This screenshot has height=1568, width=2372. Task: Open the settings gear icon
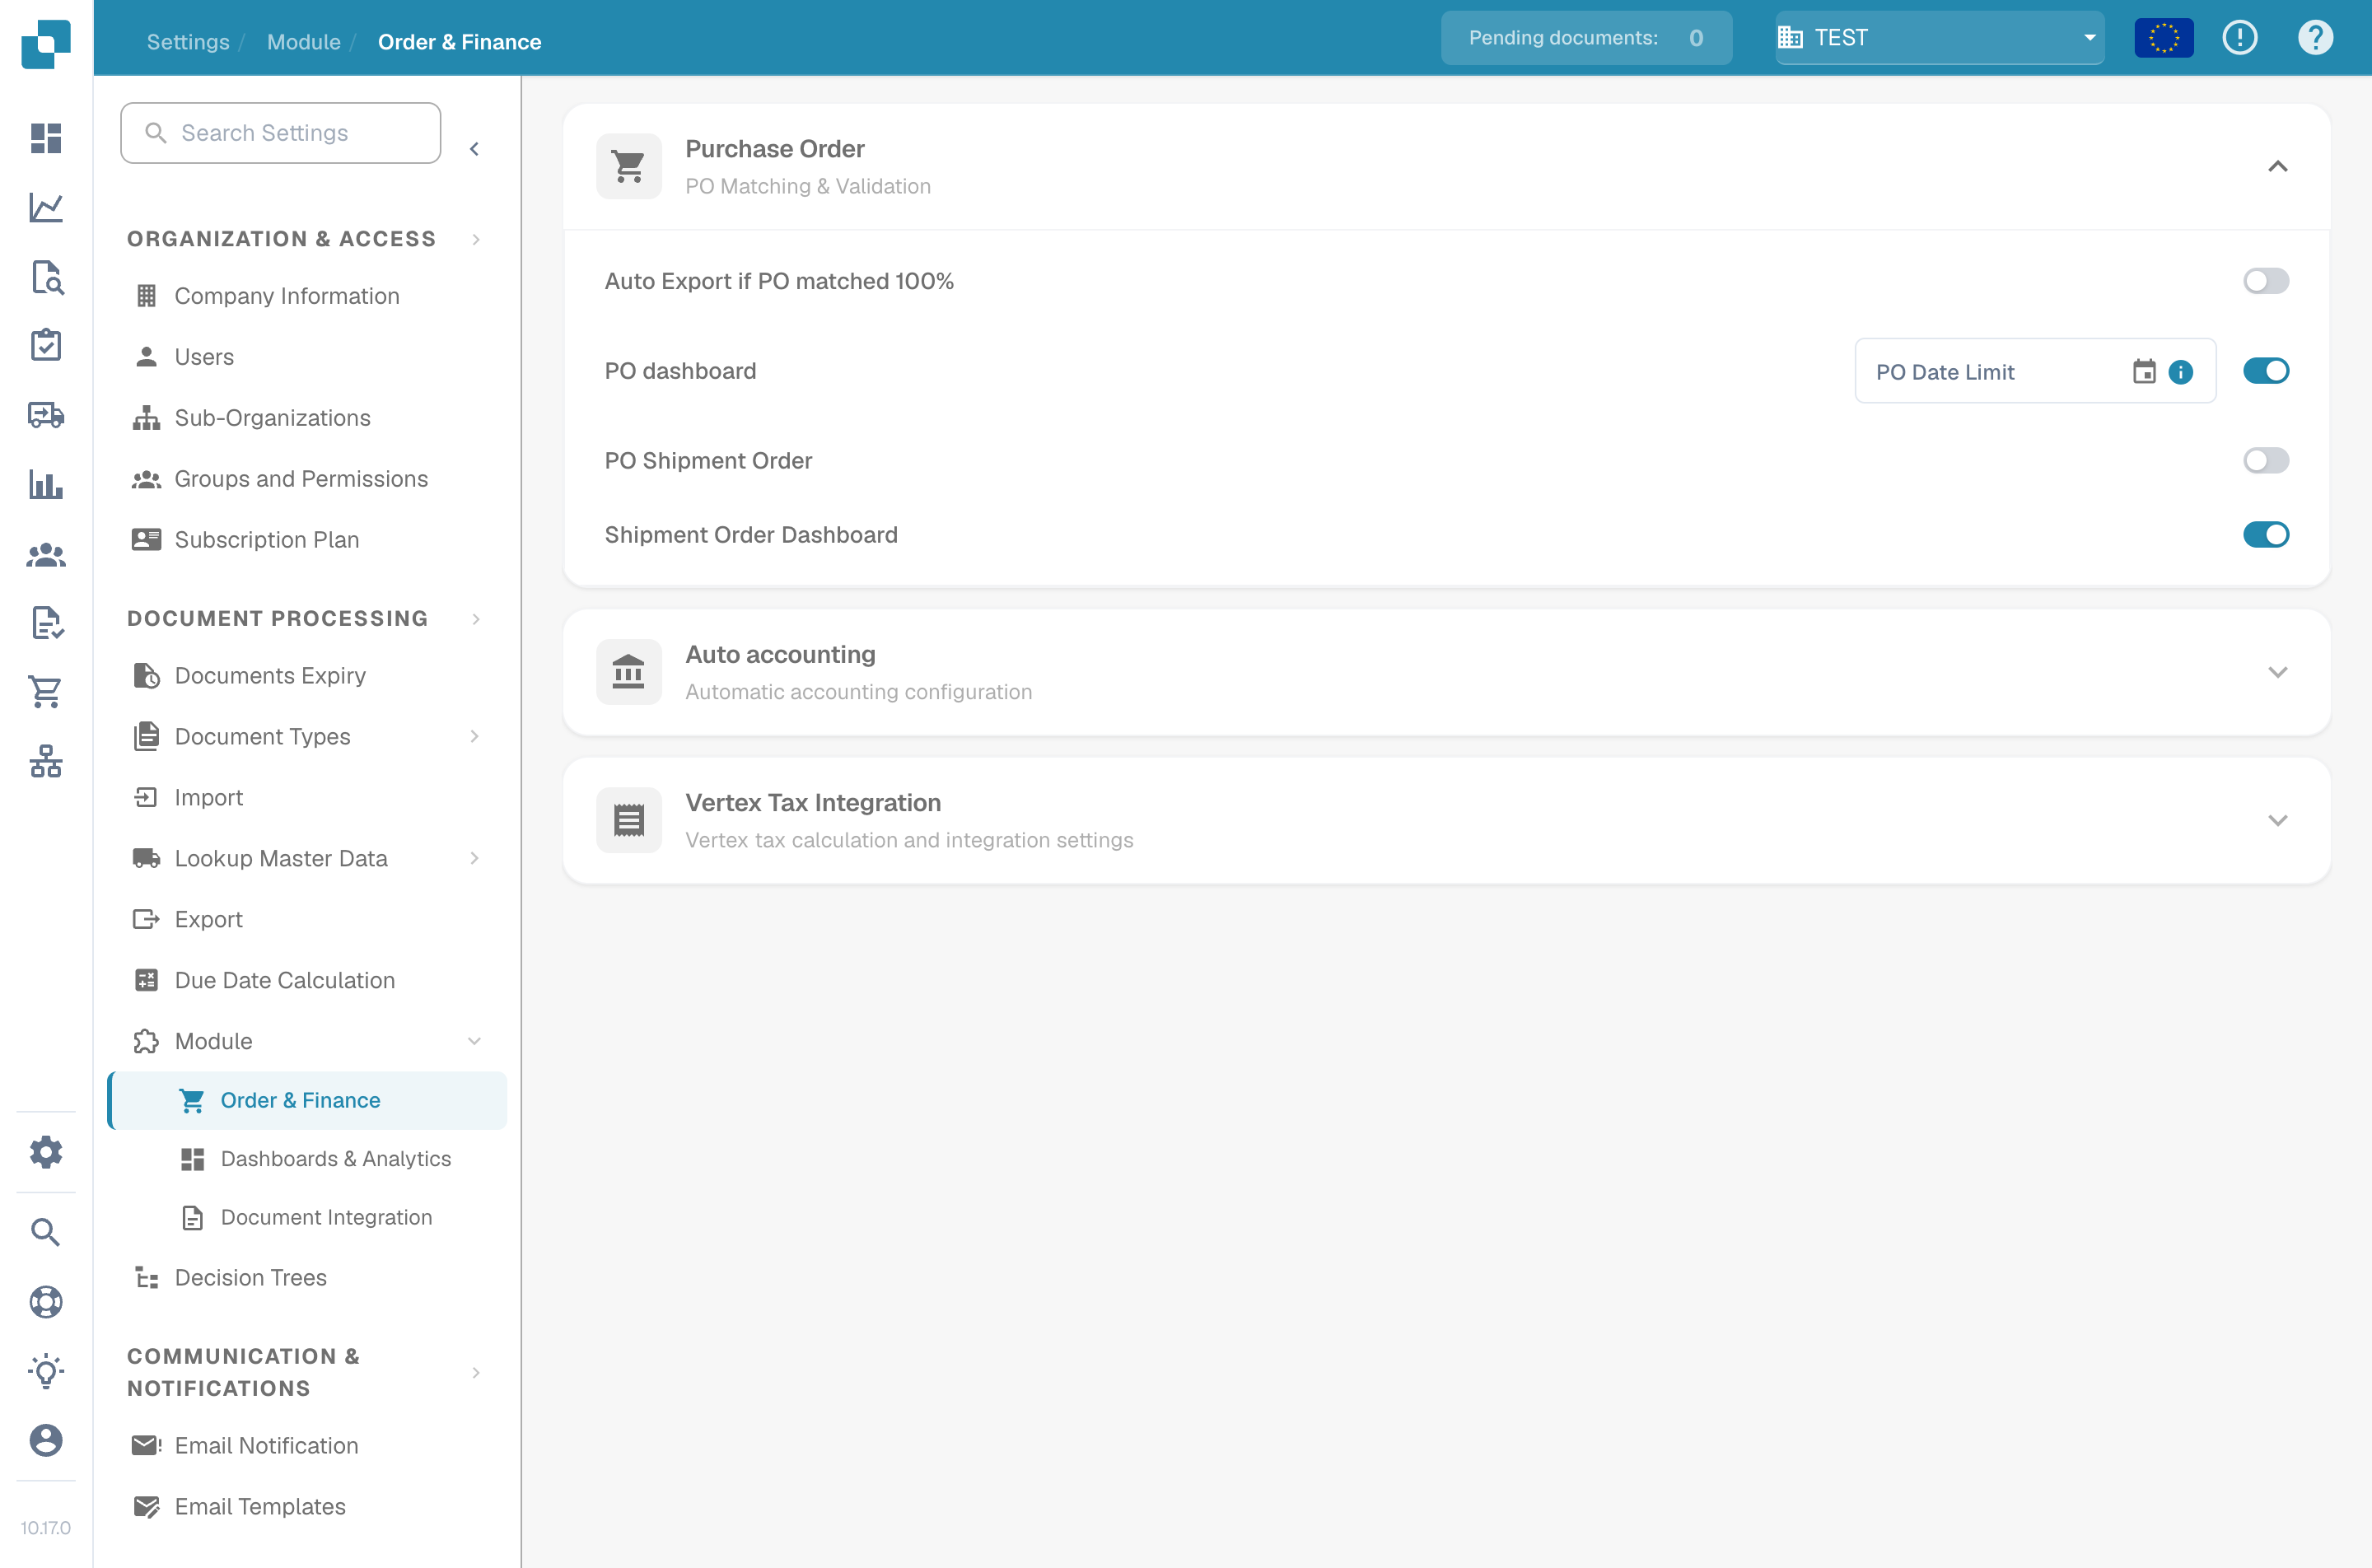pos(46,1152)
